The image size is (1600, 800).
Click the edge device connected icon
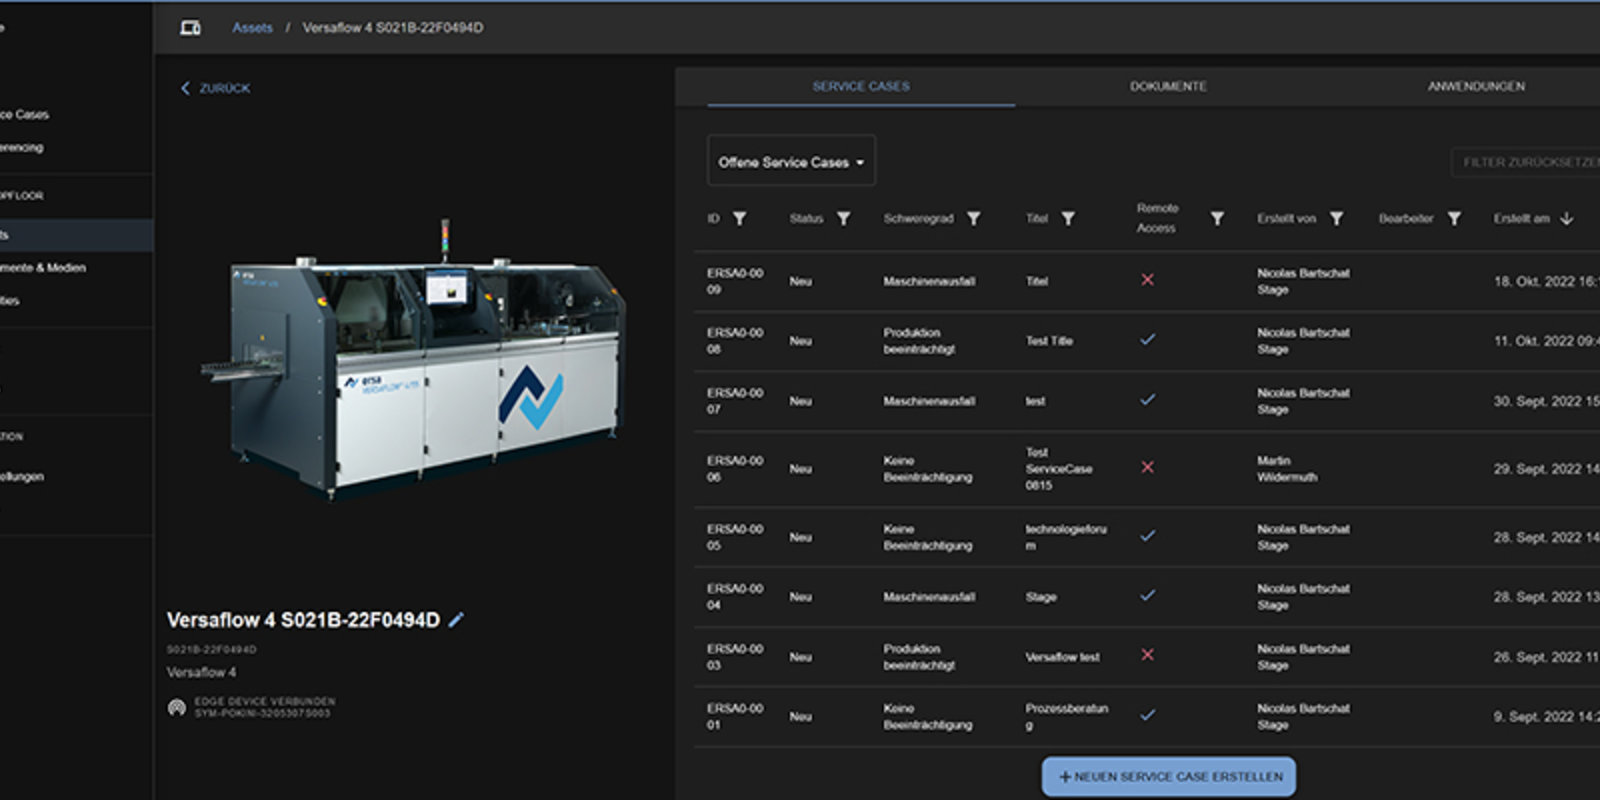point(177,707)
